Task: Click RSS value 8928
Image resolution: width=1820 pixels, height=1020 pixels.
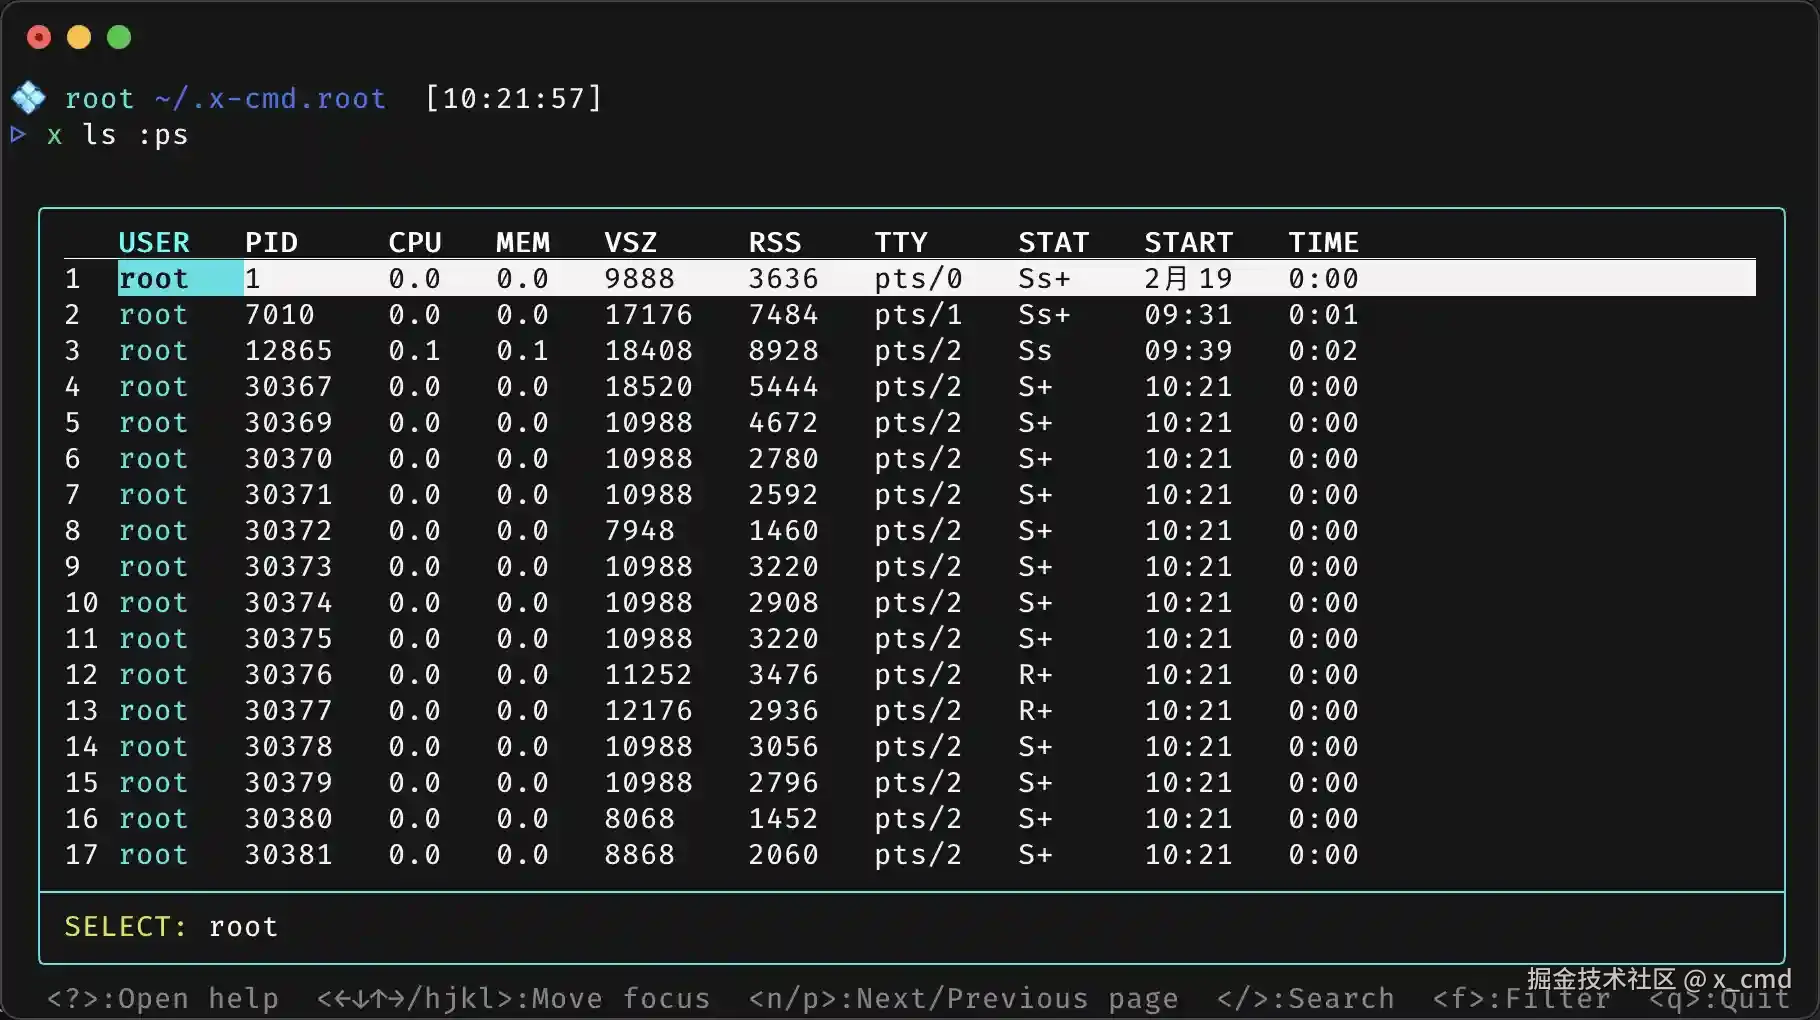Action: tap(784, 350)
